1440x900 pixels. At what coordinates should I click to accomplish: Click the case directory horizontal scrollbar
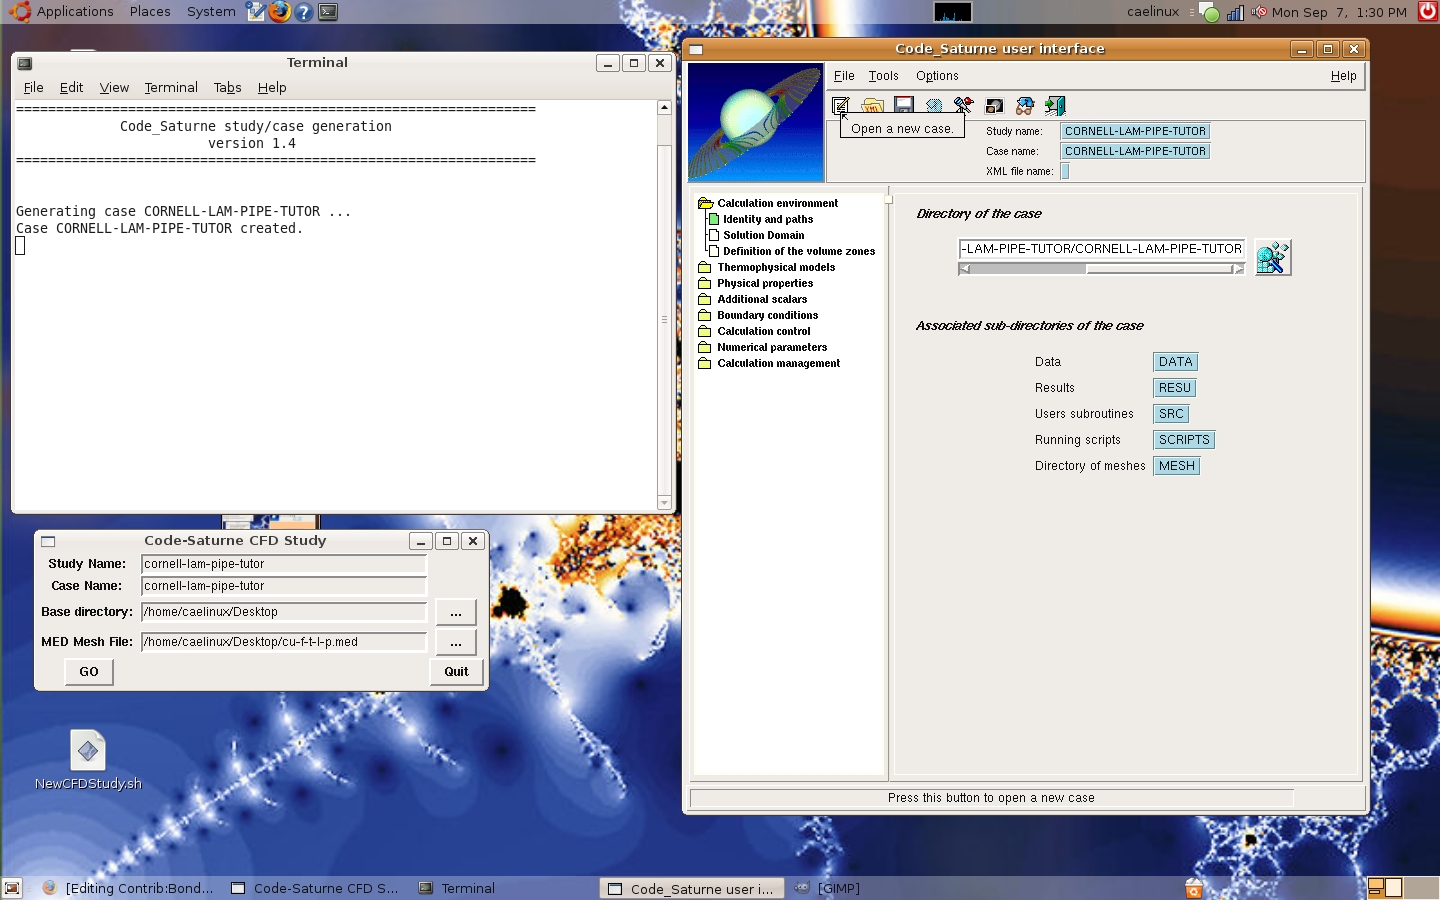pos(1101,269)
